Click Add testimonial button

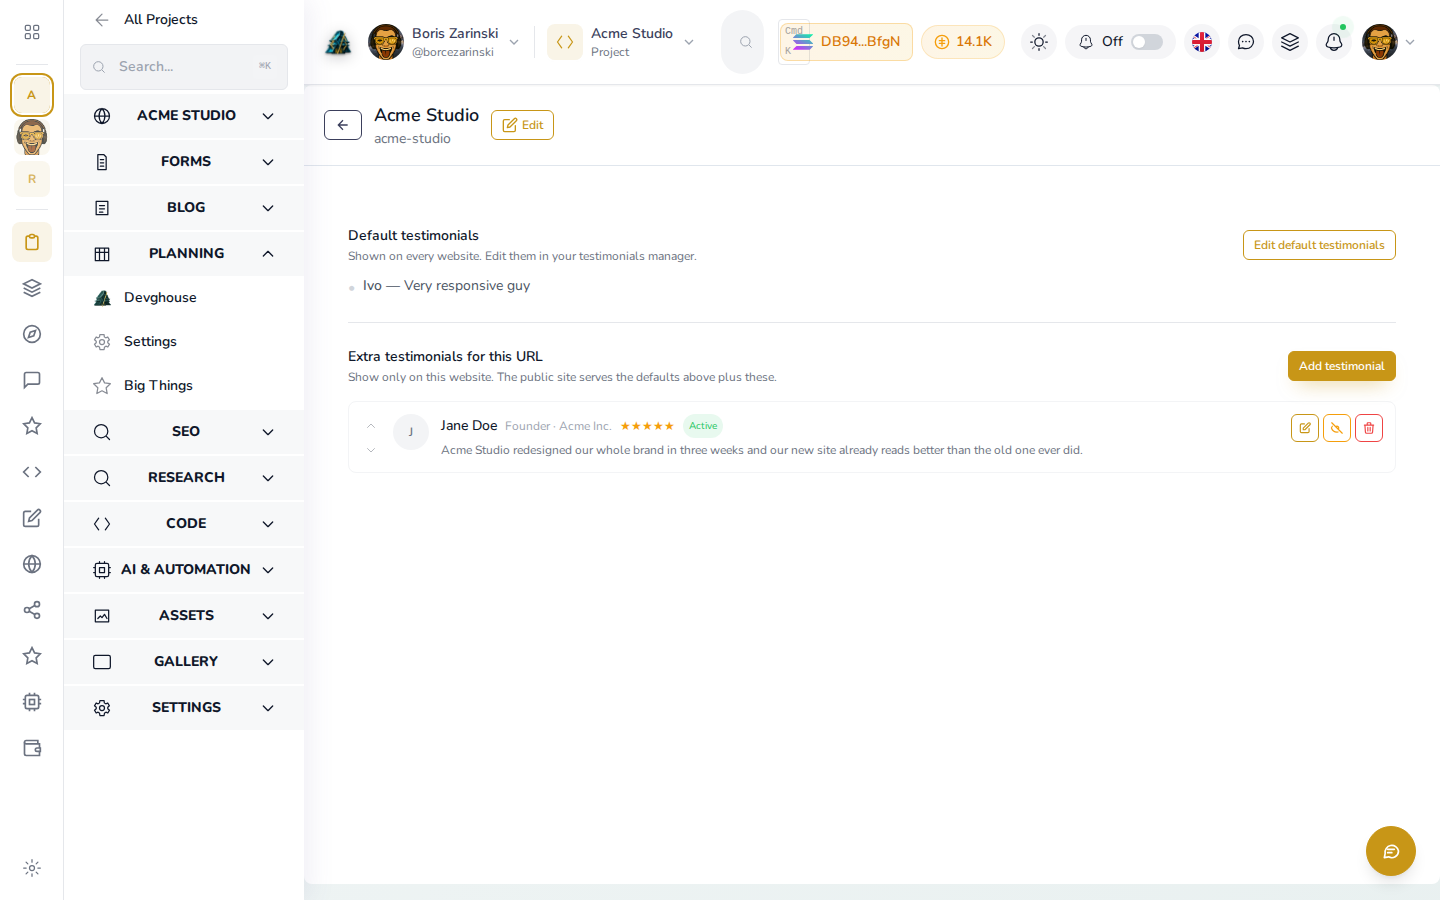pos(1341,366)
